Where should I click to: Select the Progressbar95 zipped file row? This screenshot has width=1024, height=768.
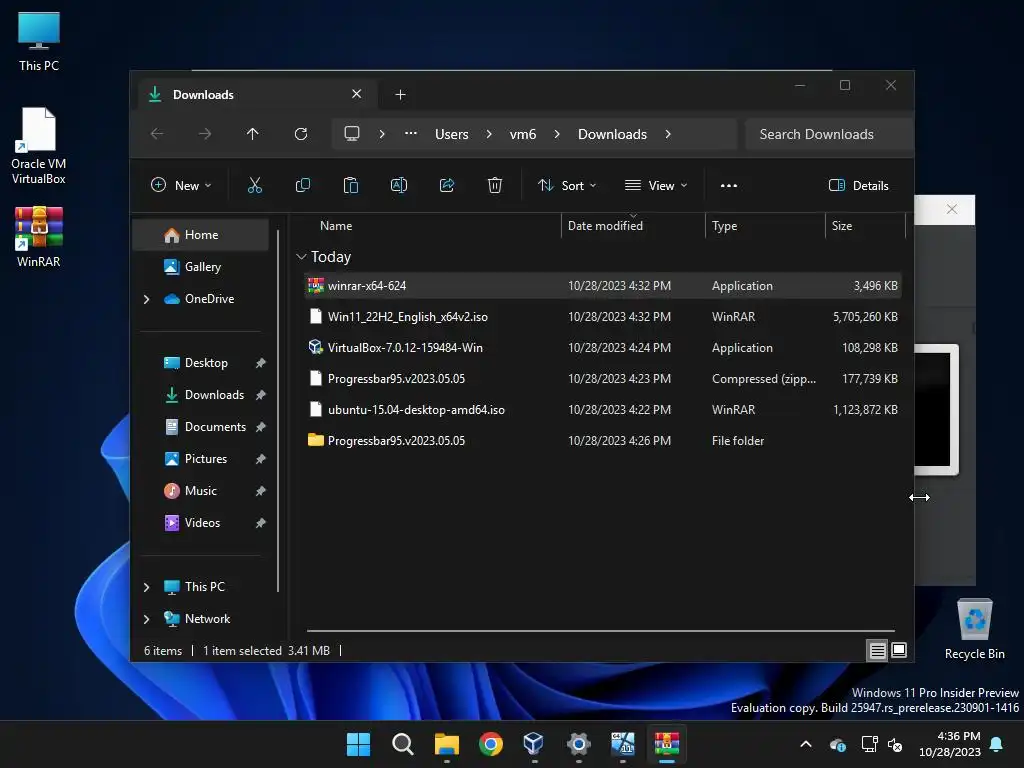603,379
